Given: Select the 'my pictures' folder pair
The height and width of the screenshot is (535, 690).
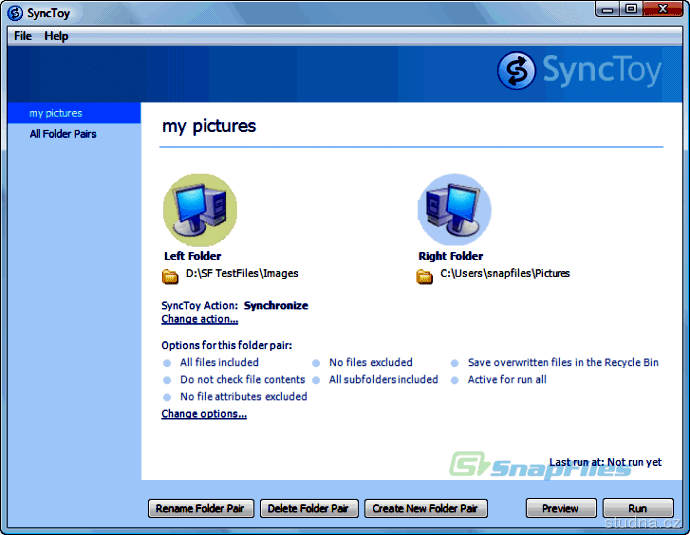Looking at the screenshot, I should pos(56,113).
